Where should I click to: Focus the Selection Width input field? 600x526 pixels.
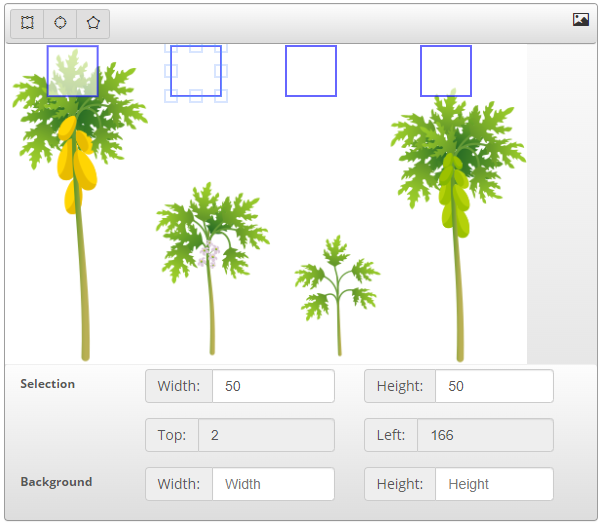pyautogui.click(x=272, y=386)
